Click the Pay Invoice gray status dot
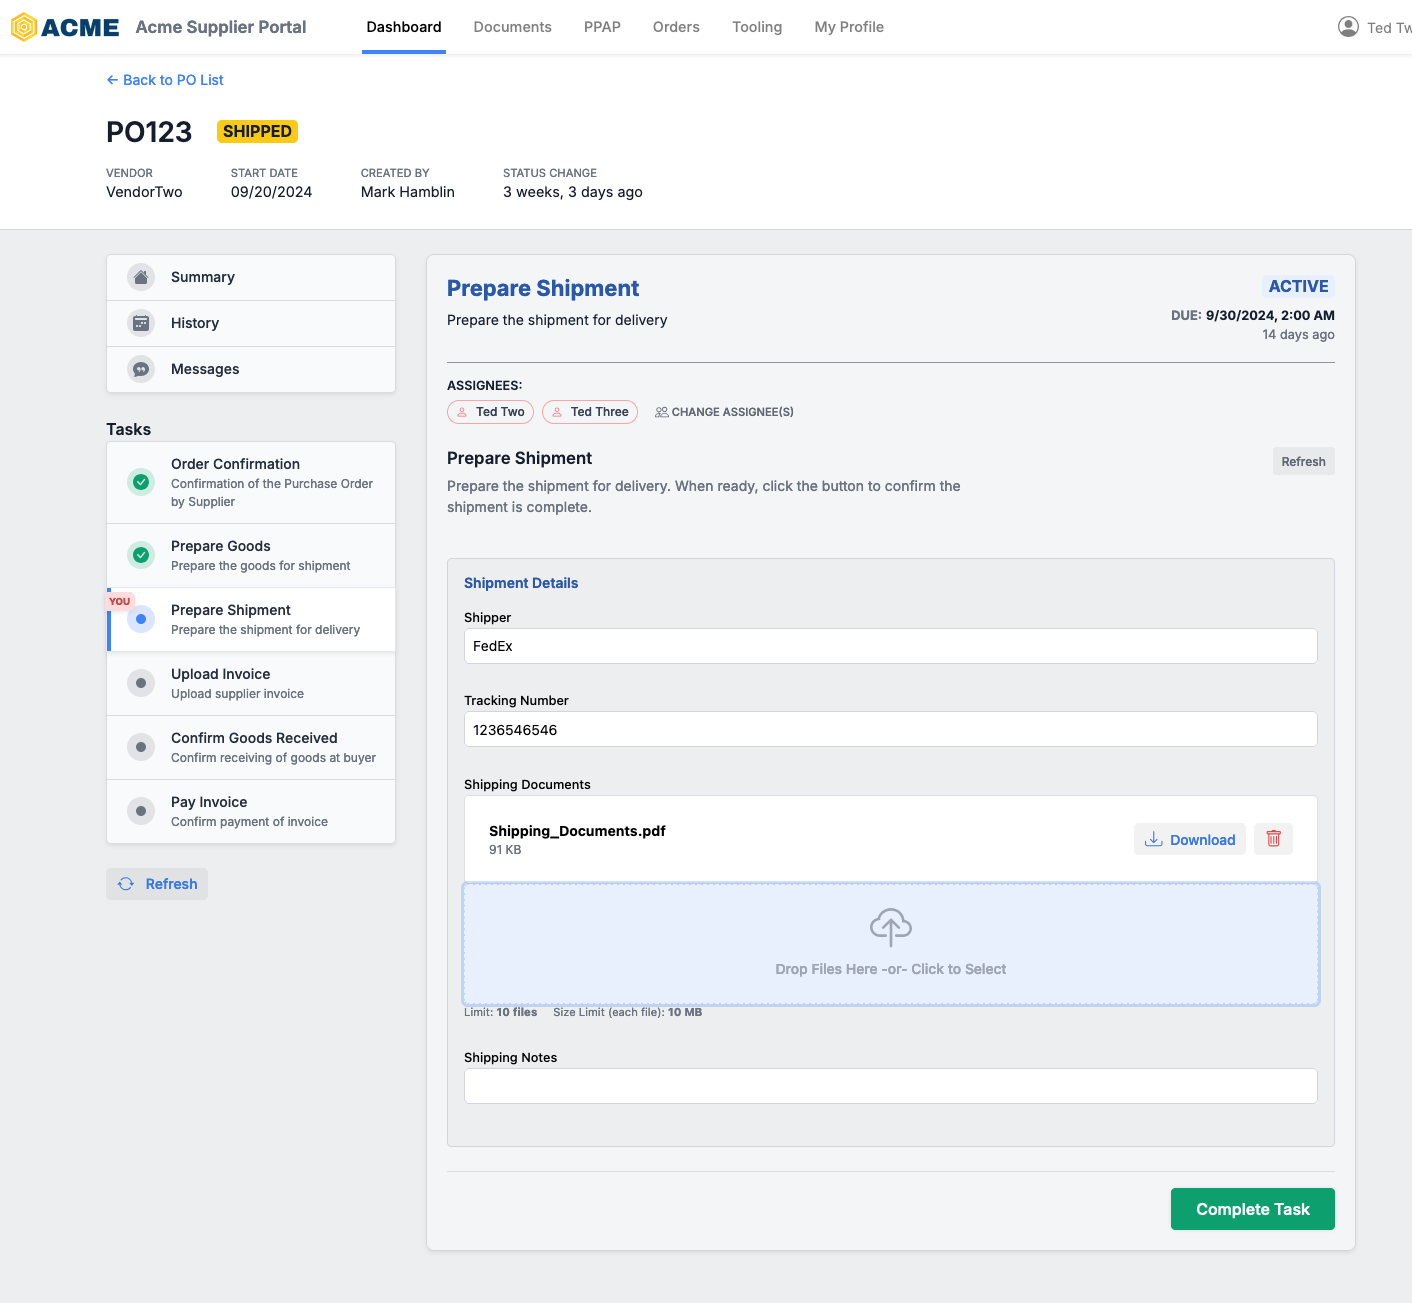This screenshot has height=1303, width=1412. pyautogui.click(x=141, y=811)
